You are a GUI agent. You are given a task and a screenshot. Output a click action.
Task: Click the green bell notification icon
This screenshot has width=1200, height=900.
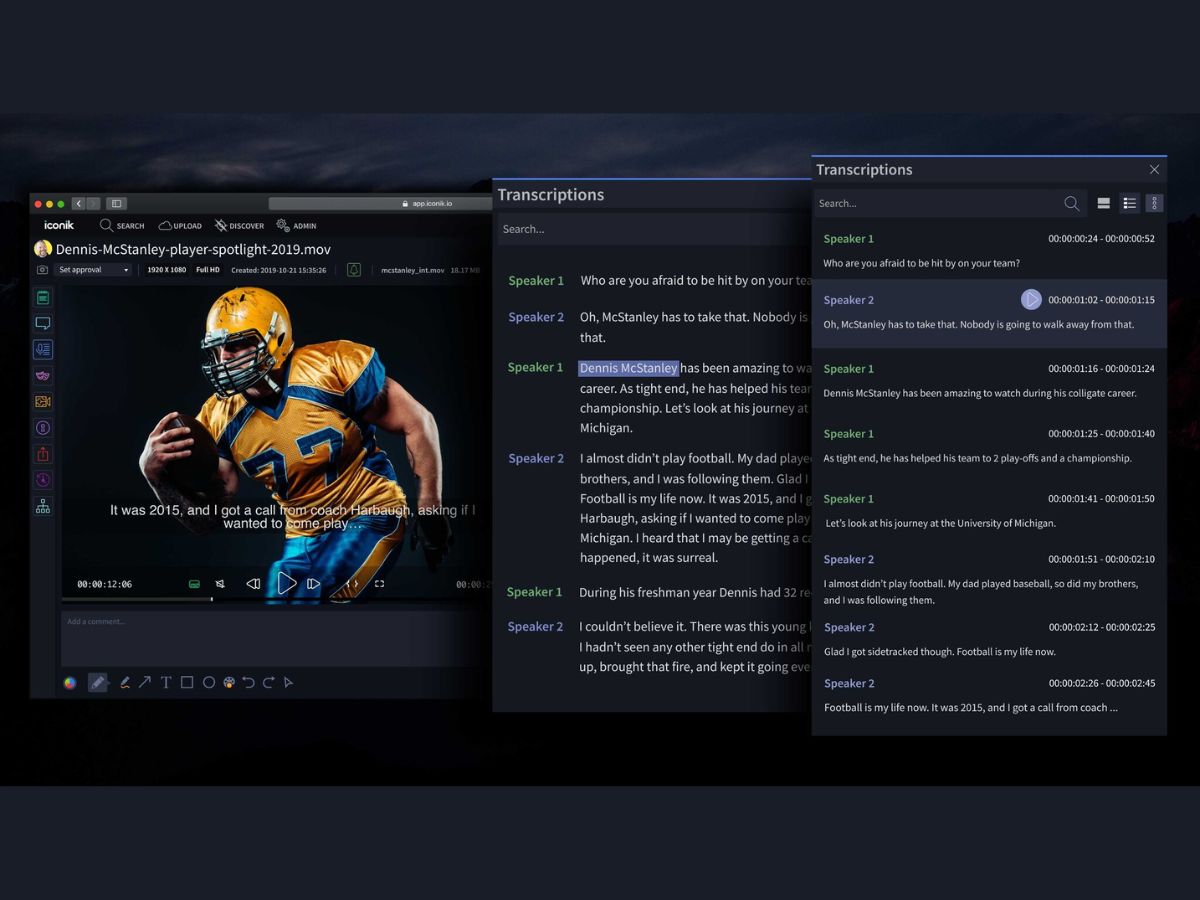(x=354, y=270)
